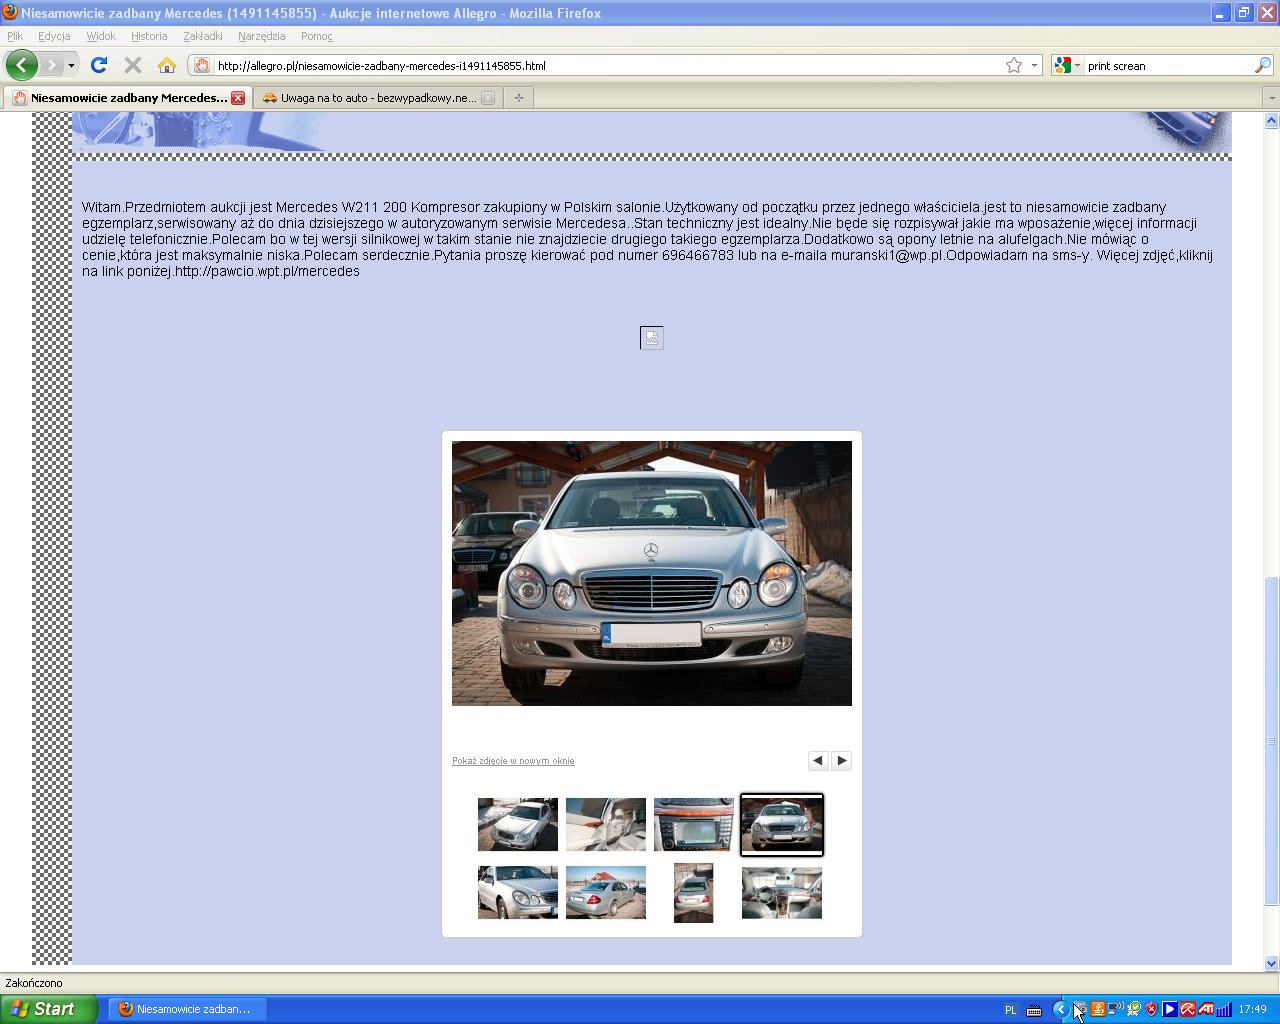Select the dashboard navigation screen thumbnail
The image size is (1280, 1024).
(x=694, y=825)
